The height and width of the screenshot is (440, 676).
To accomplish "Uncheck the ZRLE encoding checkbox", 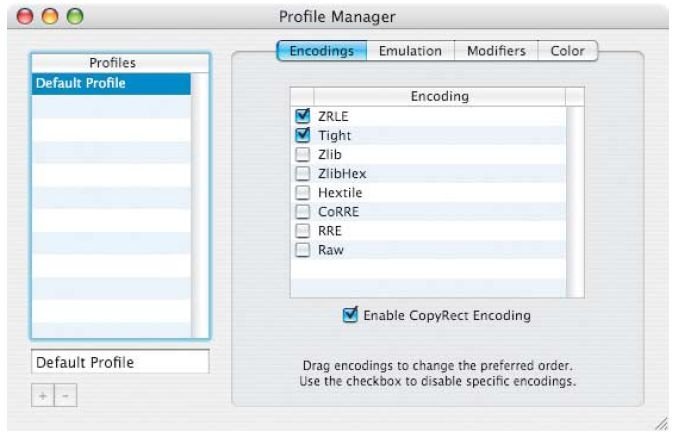I will pyautogui.click(x=303, y=116).
